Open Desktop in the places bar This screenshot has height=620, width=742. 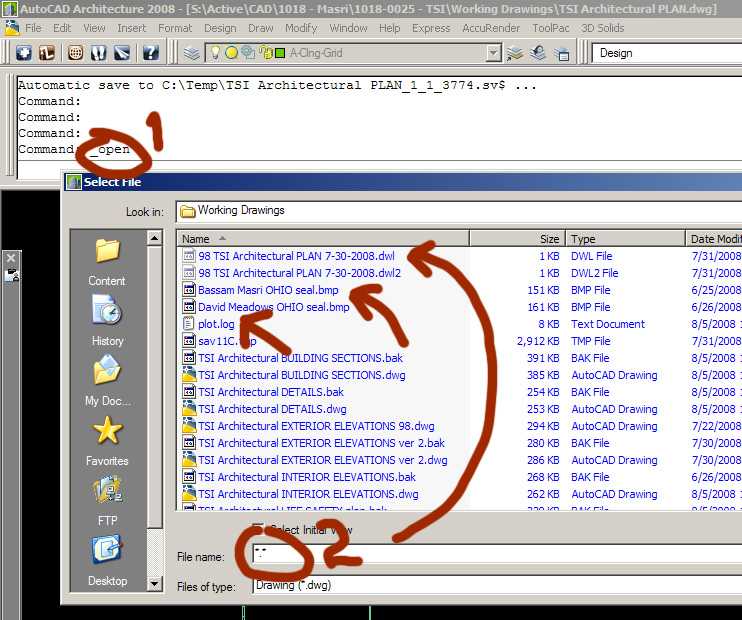[x=107, y=560]
